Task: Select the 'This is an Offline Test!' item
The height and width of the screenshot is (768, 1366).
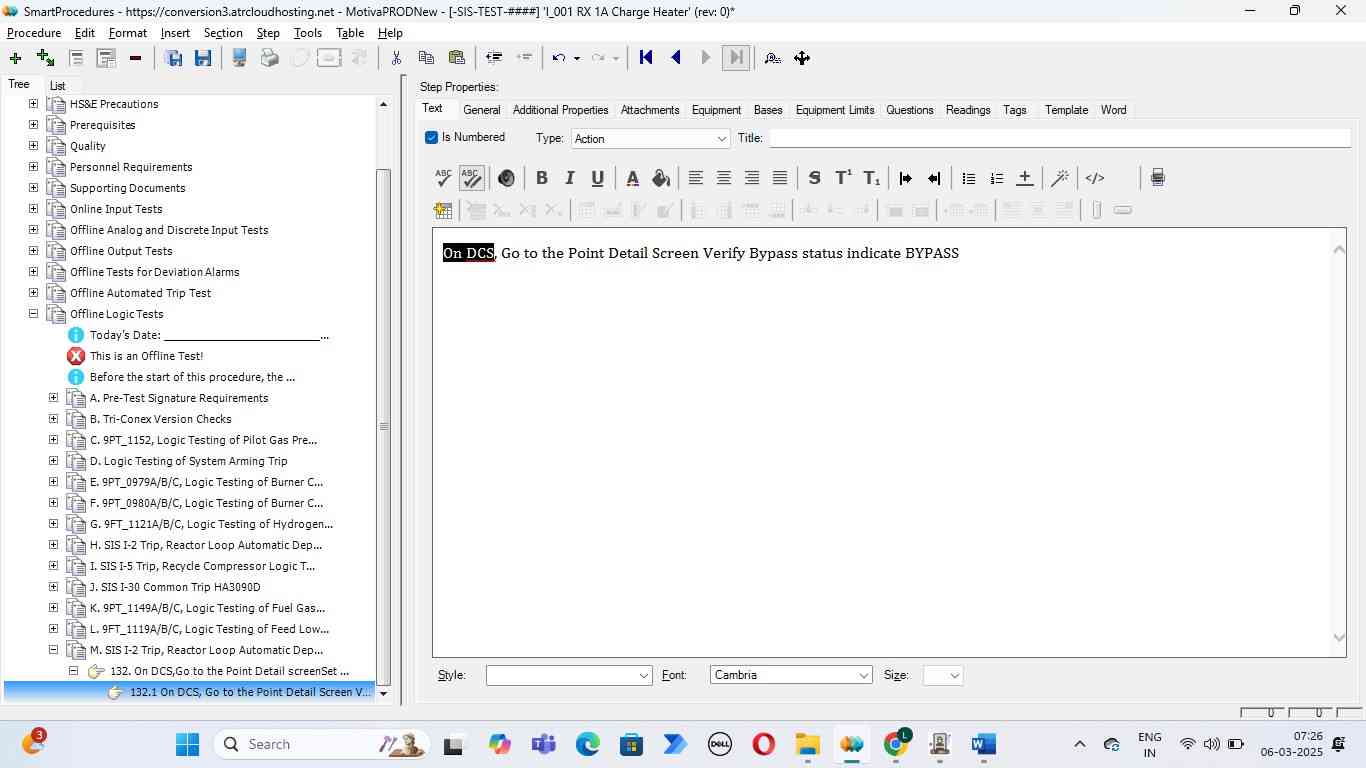Action: [x=146, y=356]
